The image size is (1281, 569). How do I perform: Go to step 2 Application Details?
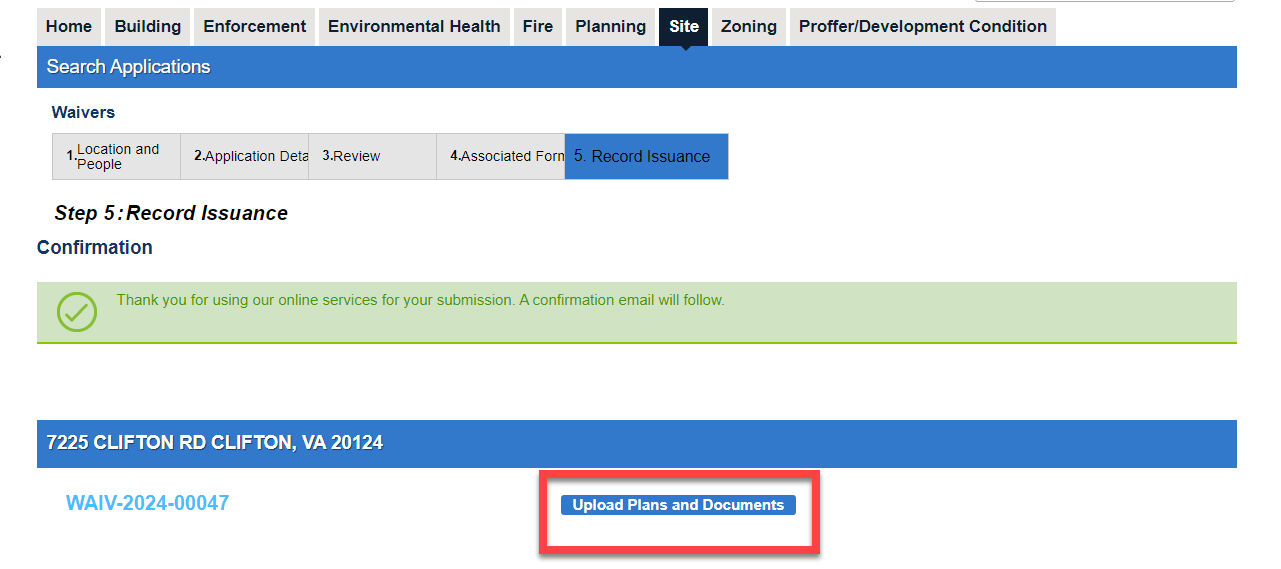(245, 157)
